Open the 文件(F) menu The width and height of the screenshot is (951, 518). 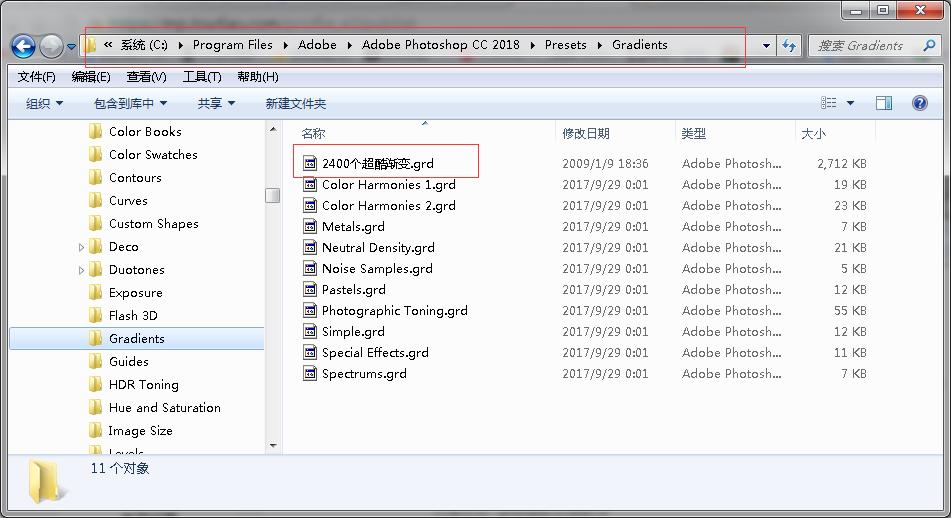[36, 76]
